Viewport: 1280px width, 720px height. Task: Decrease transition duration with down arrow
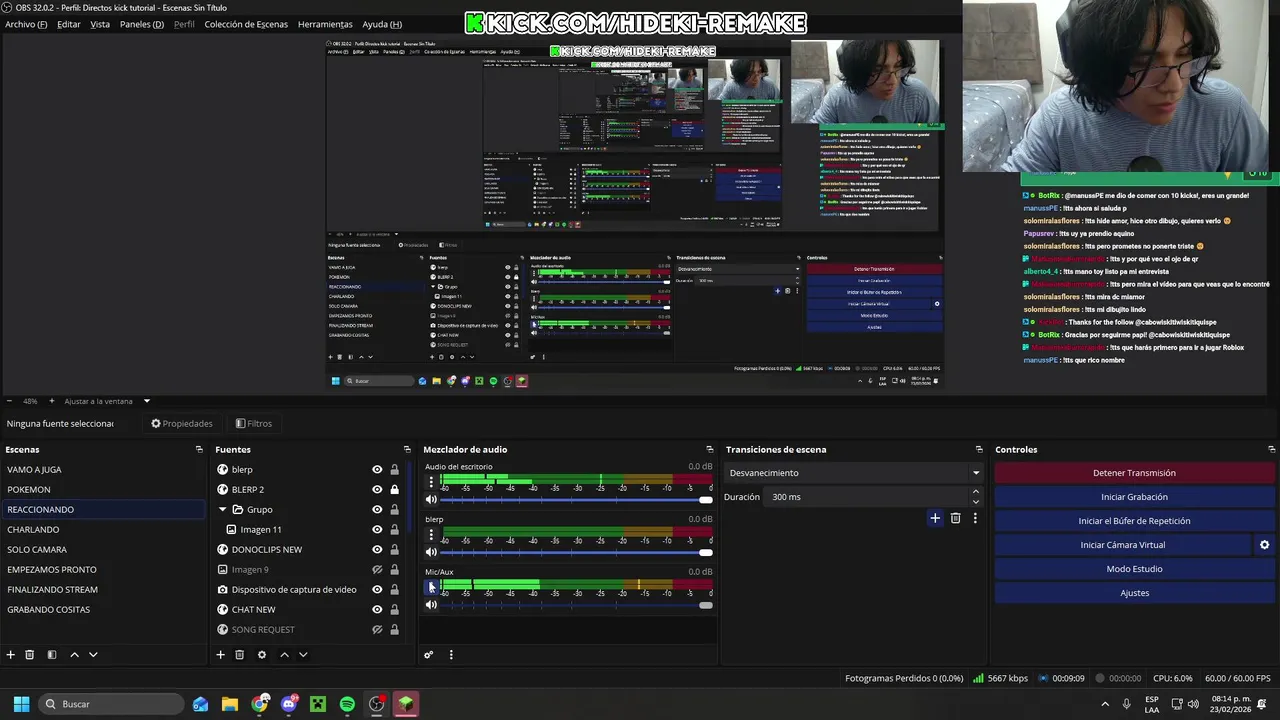(x=976, y=502)
